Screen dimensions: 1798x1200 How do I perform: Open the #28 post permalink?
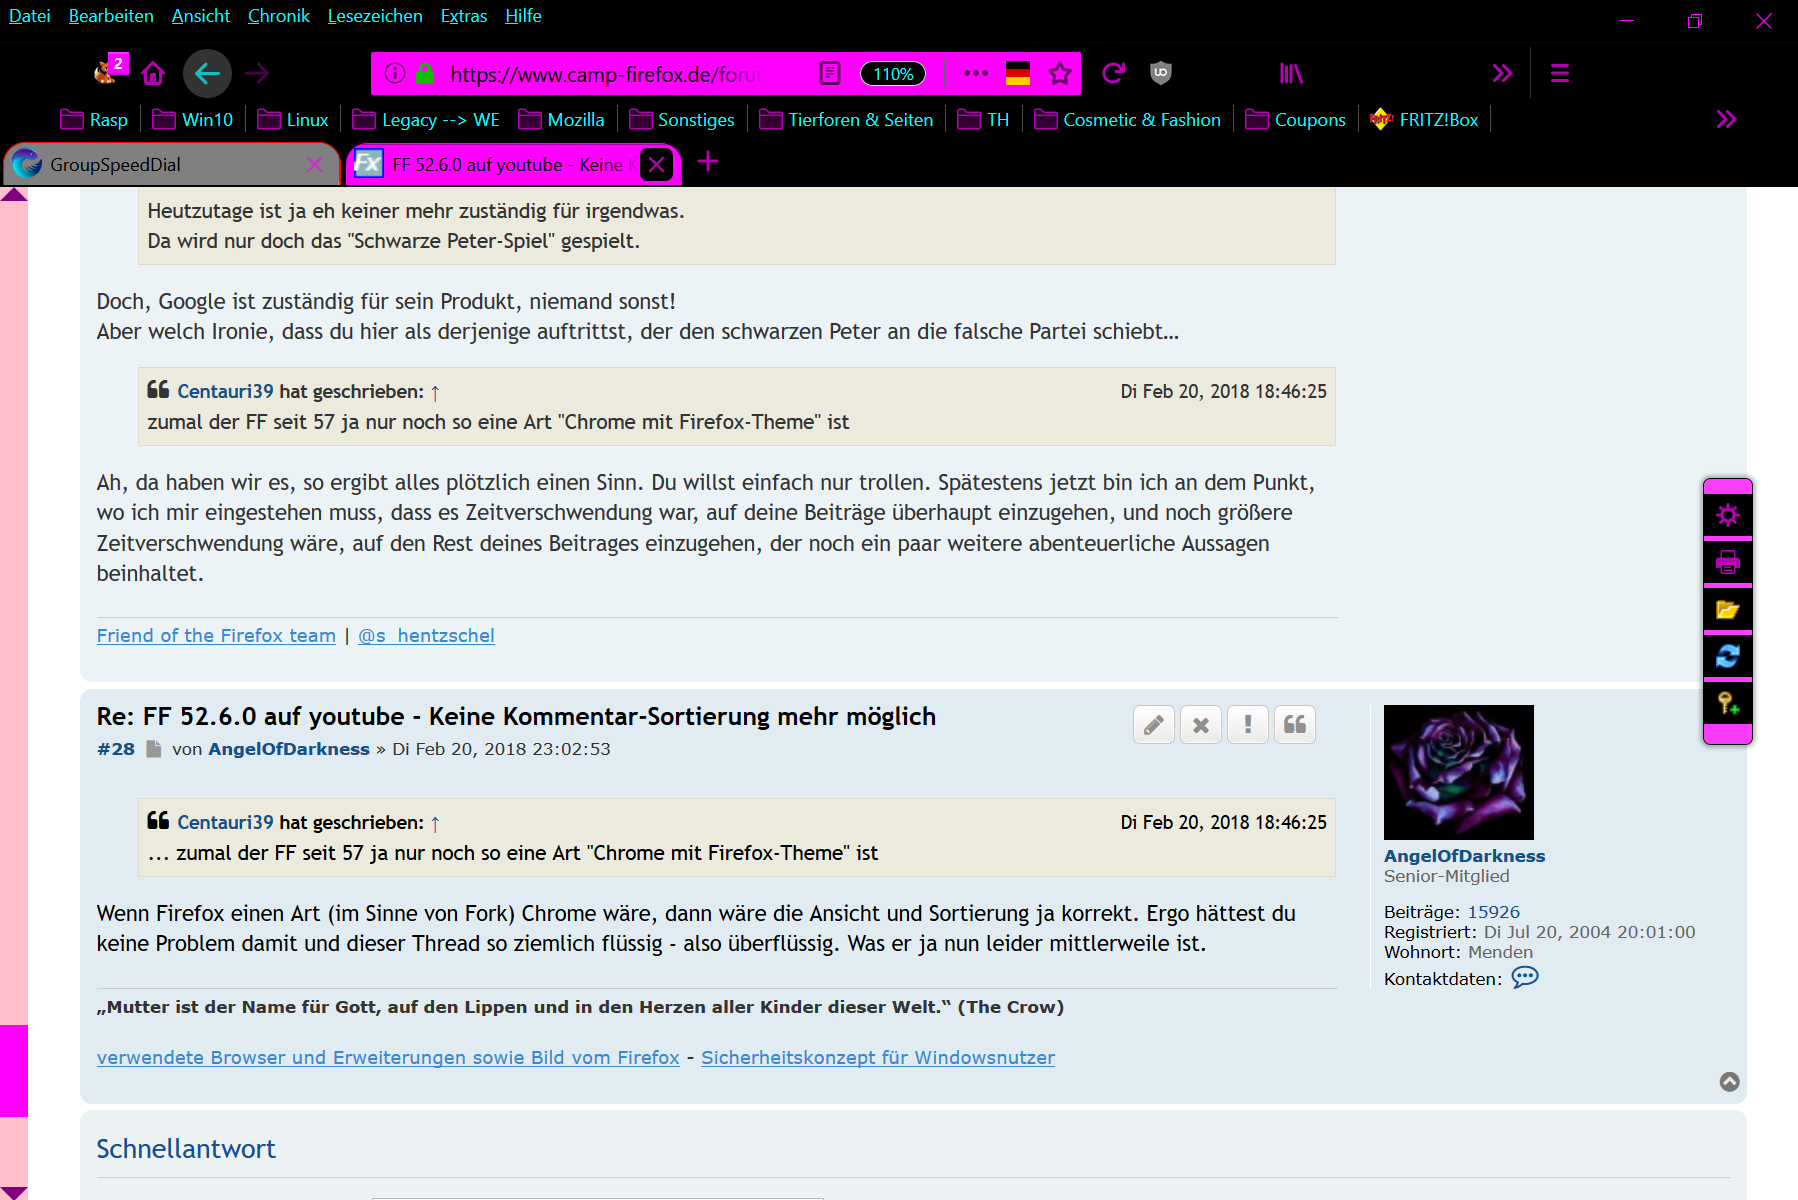pyautogui.click(x=116, y=749)
